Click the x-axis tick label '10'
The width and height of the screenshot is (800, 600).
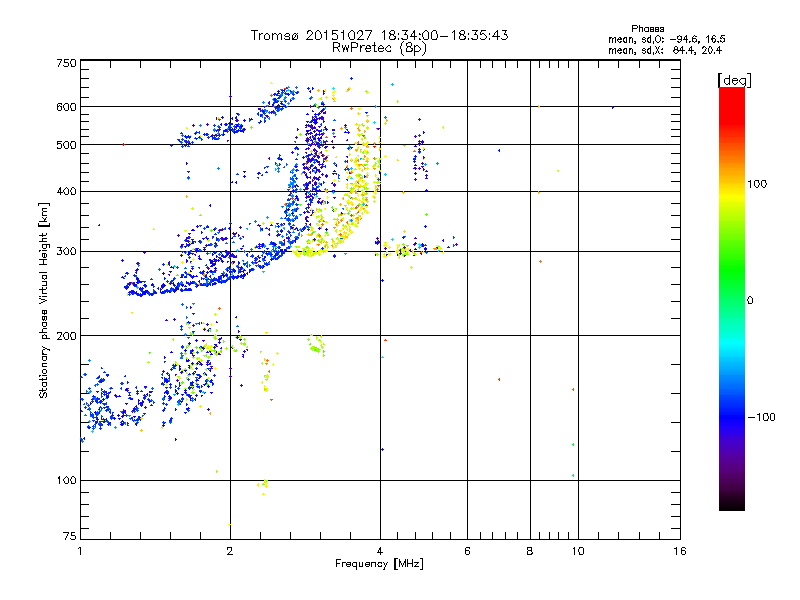578,551
